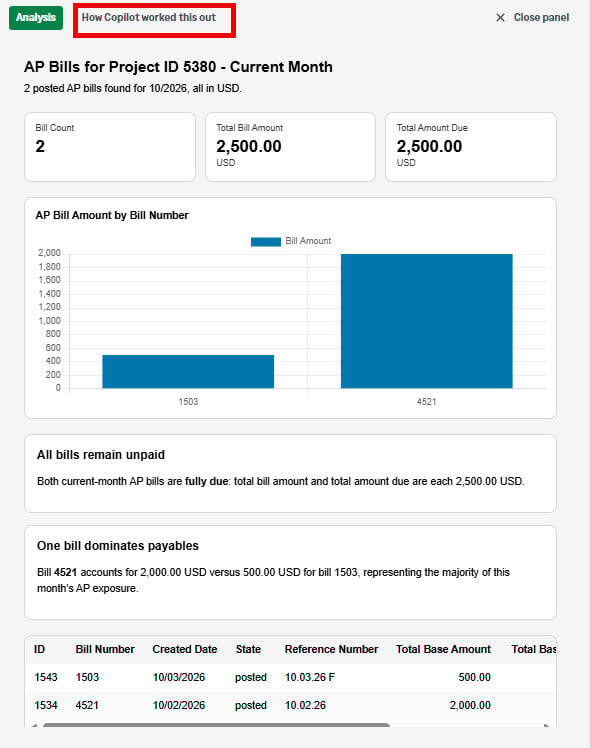Screen dimensions: 591x748
Task: Click the table's left scroll arrow
Action: point(34,726)
